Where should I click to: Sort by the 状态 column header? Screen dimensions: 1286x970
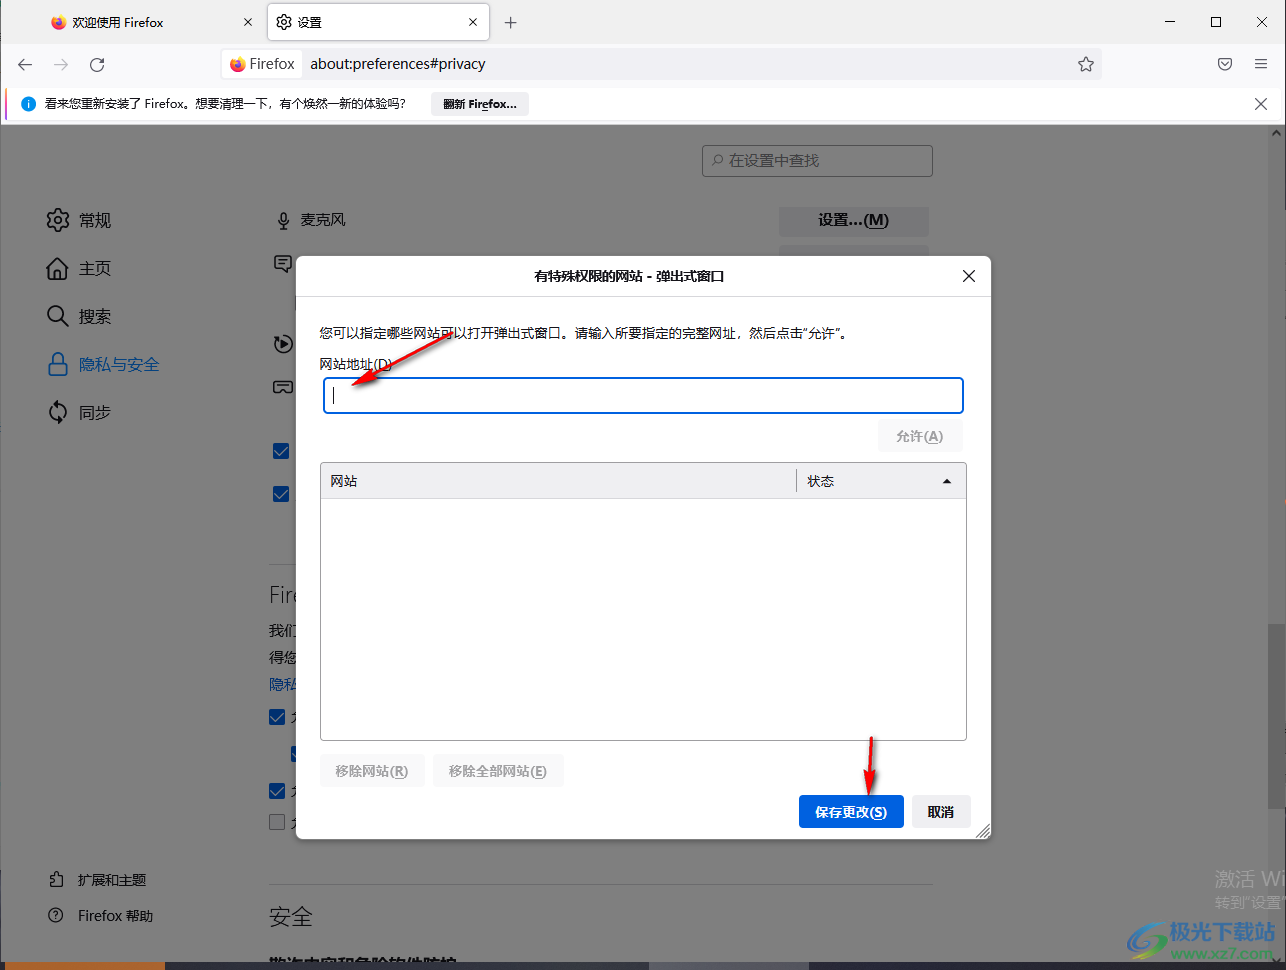pyautogui.click(x=880, y=481)
